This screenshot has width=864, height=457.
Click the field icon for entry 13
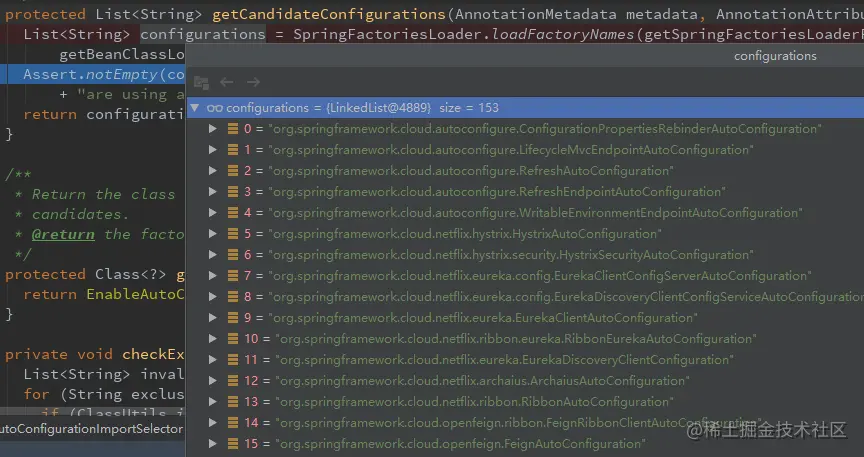233,401
